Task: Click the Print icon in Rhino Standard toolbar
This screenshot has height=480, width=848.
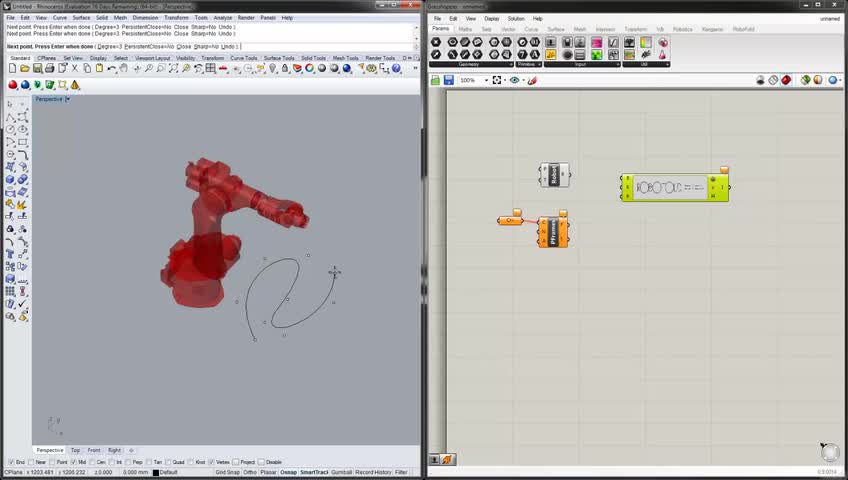Action: tap(47, 69)
